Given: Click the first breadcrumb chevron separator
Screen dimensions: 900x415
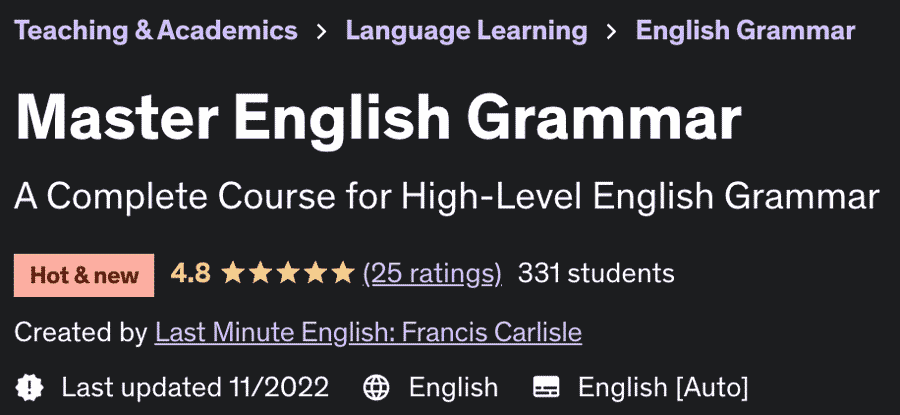Looking at the screenshot, I should (x=321, y=32).
